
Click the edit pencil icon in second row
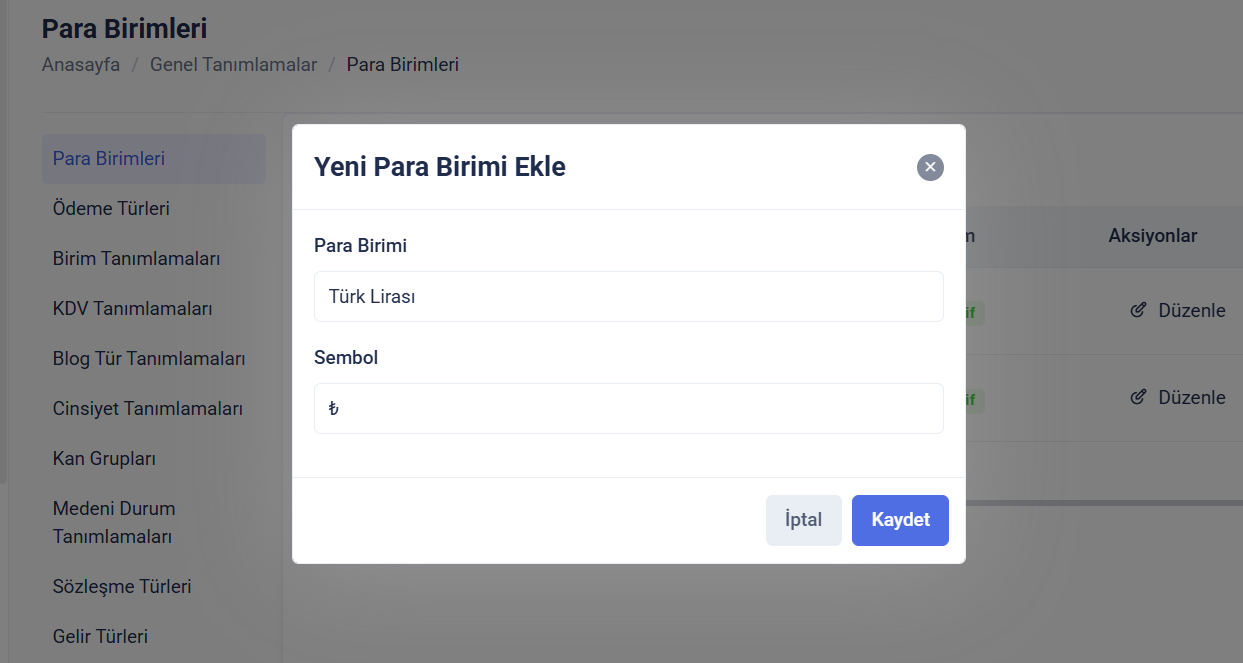click(1138, 397)
